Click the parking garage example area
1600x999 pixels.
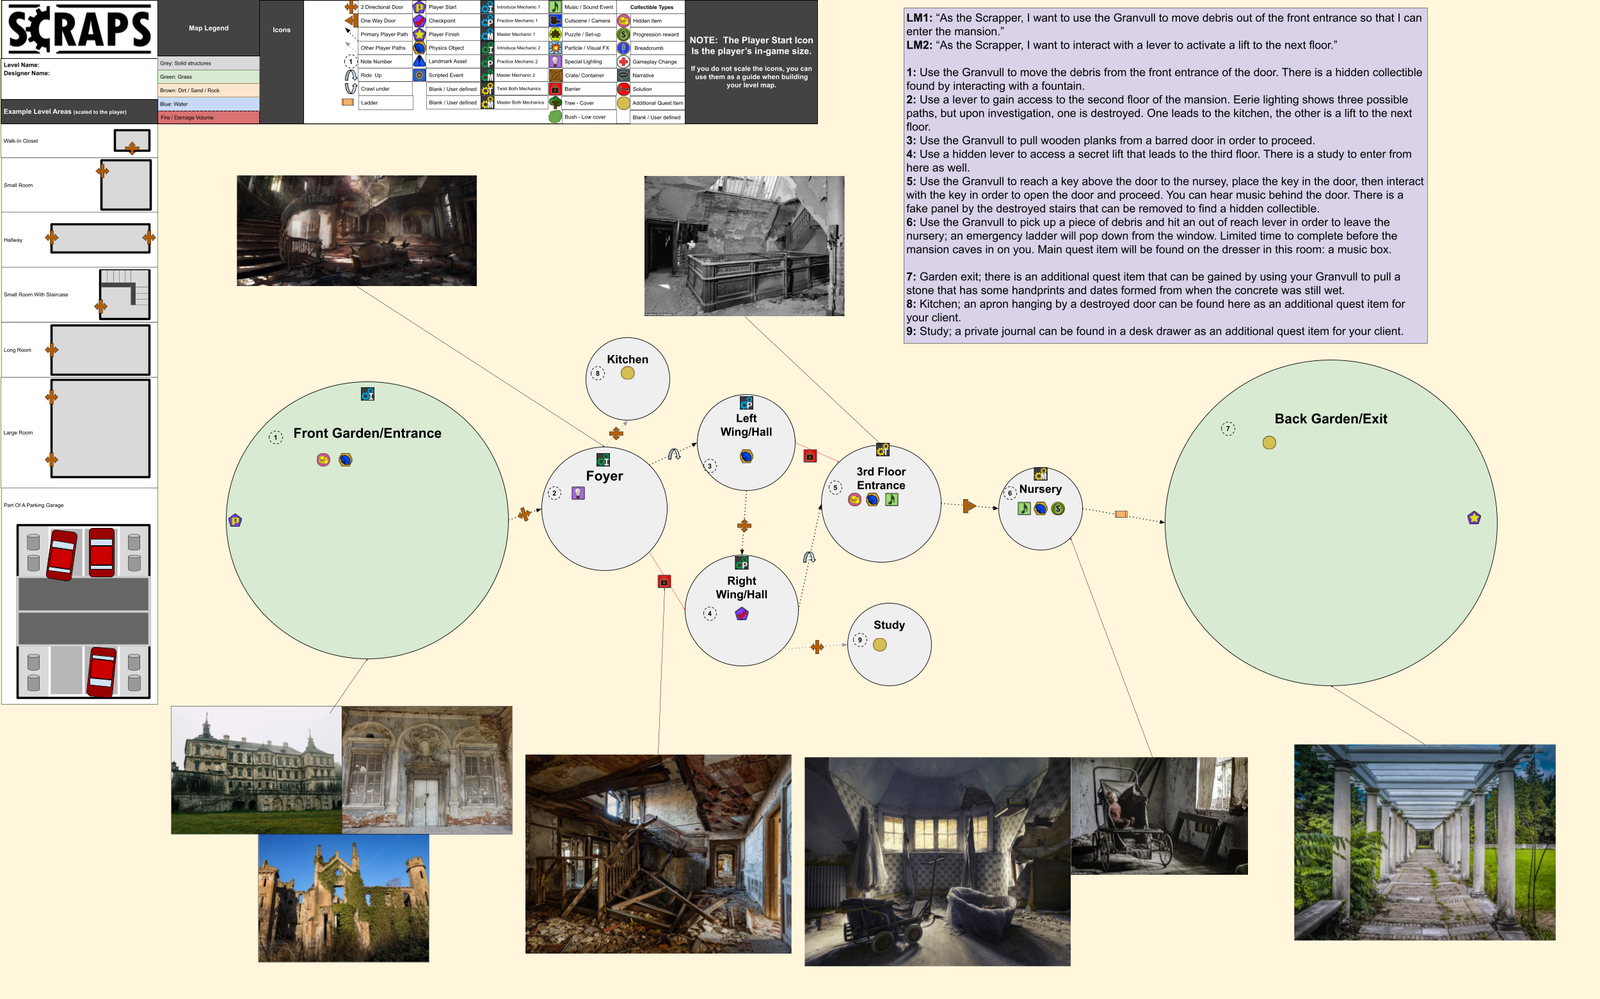pos(83,611)
